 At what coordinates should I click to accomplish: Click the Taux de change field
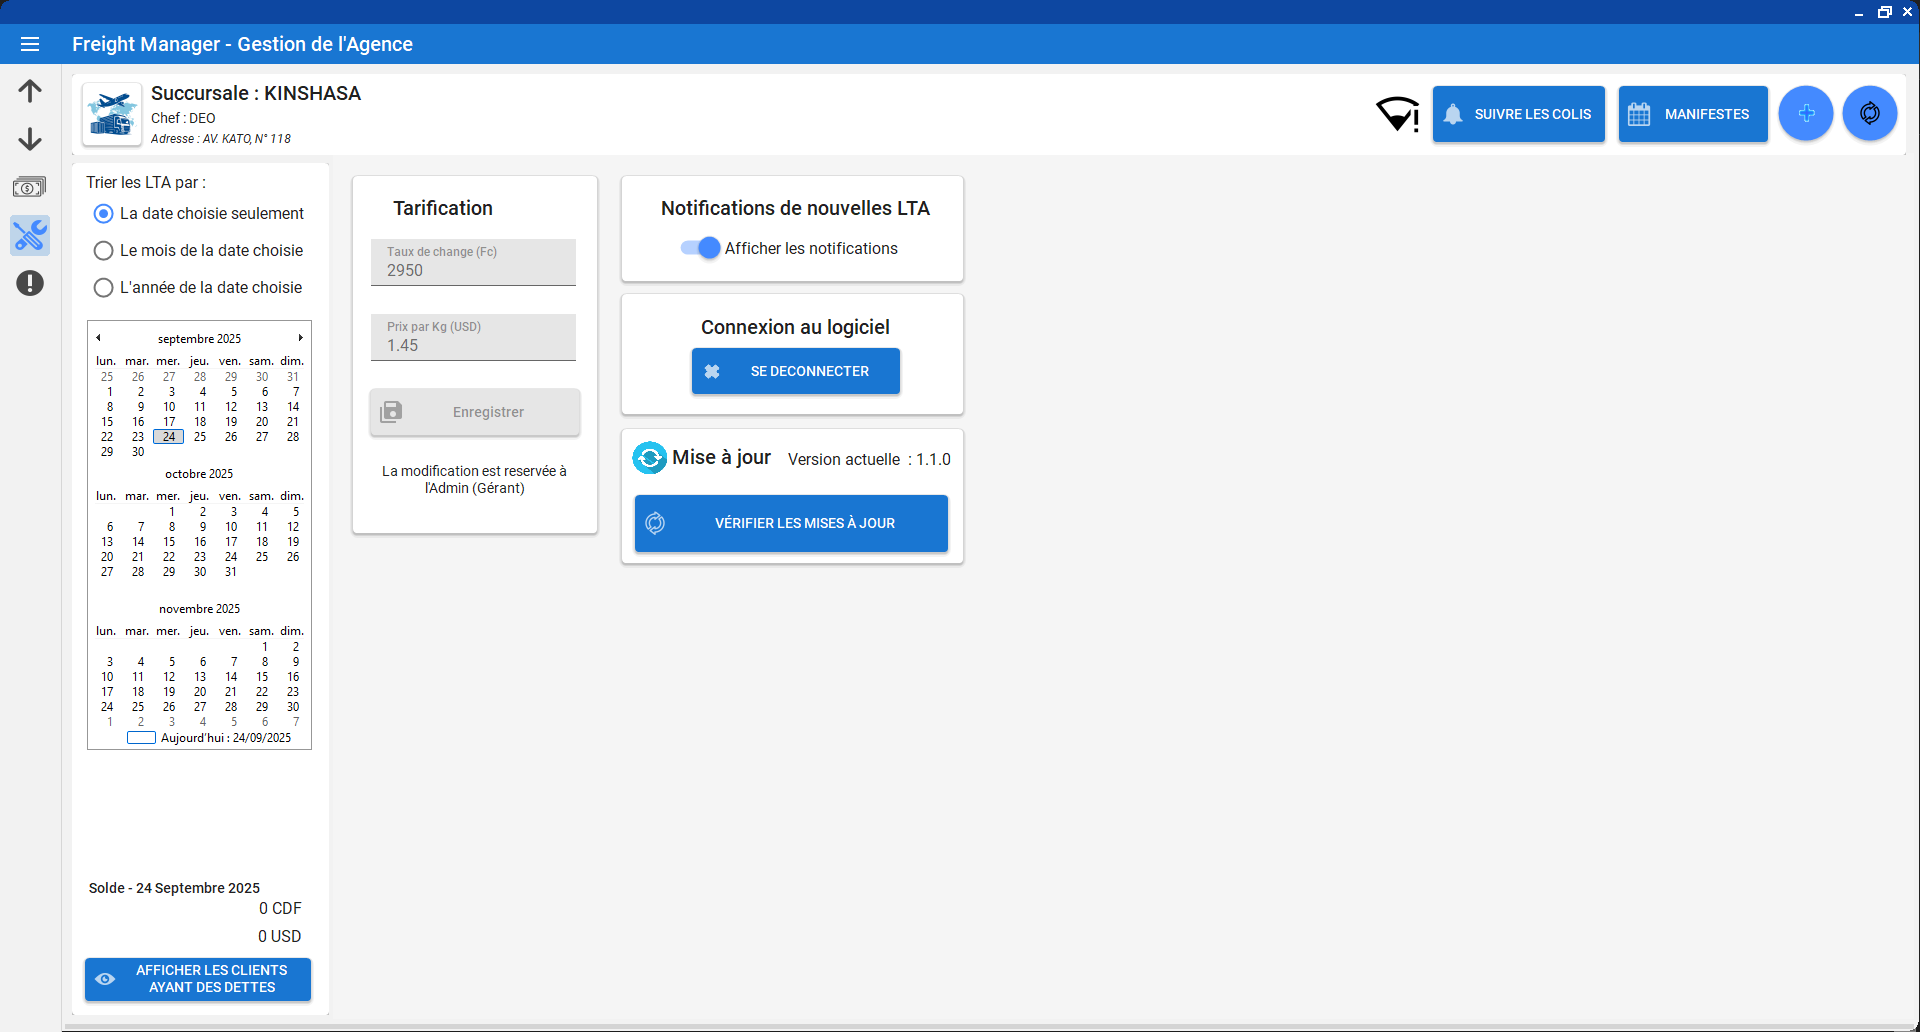coord(473,263)
